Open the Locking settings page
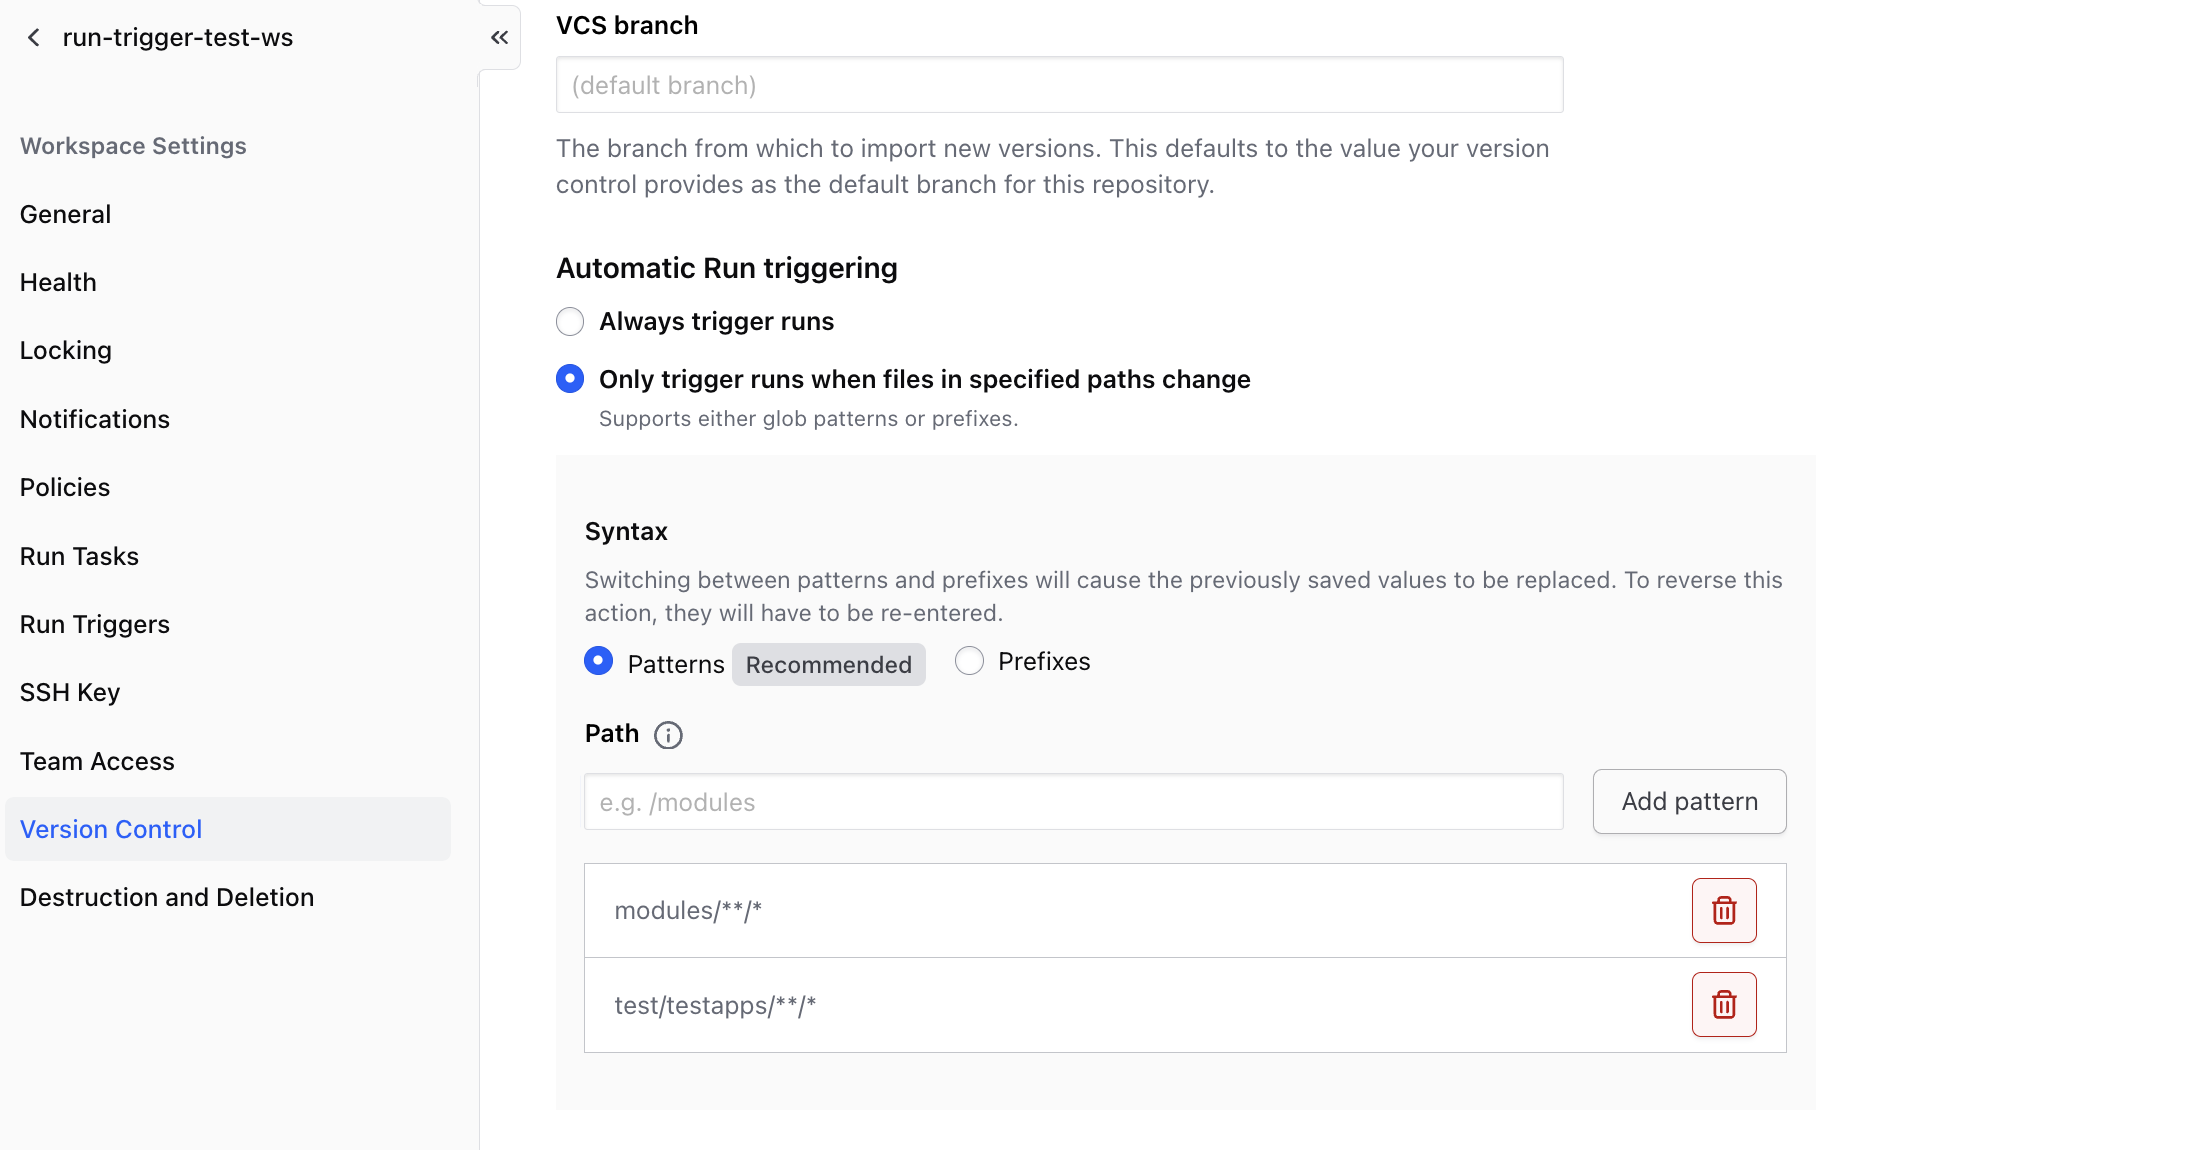2186x1150 pixels. point(66,350)
